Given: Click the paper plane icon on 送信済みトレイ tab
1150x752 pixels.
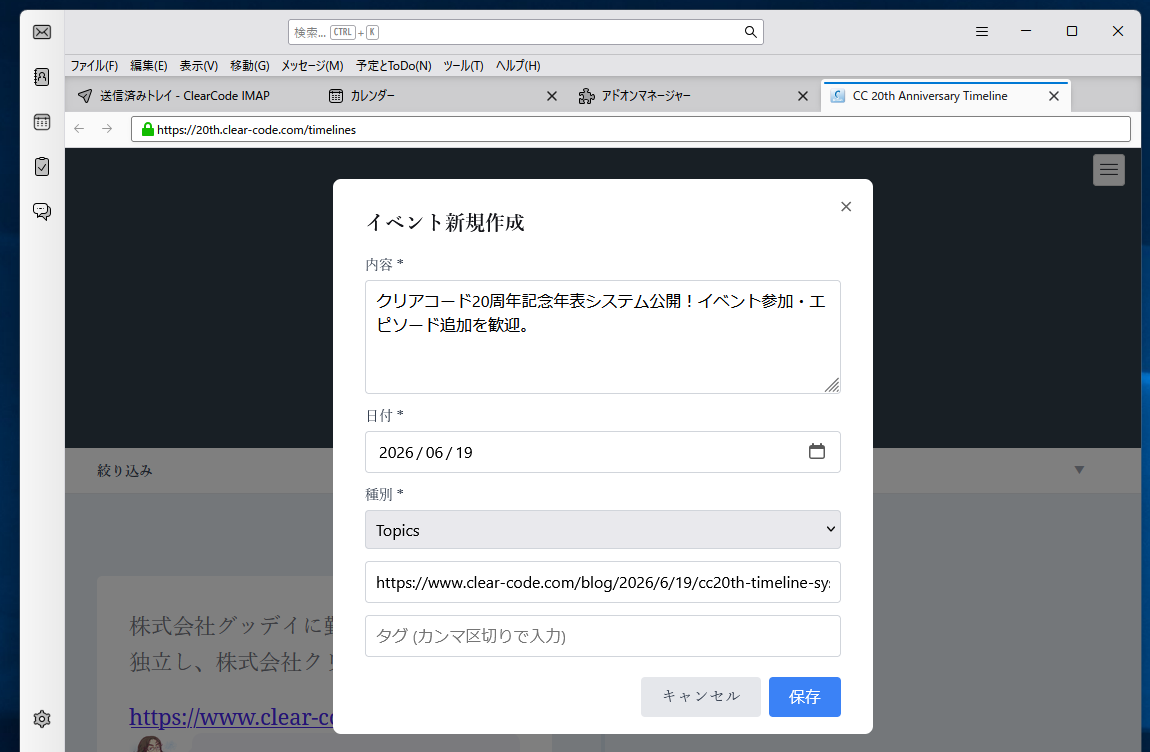Looking at the screenshot, I should point(85,96).
